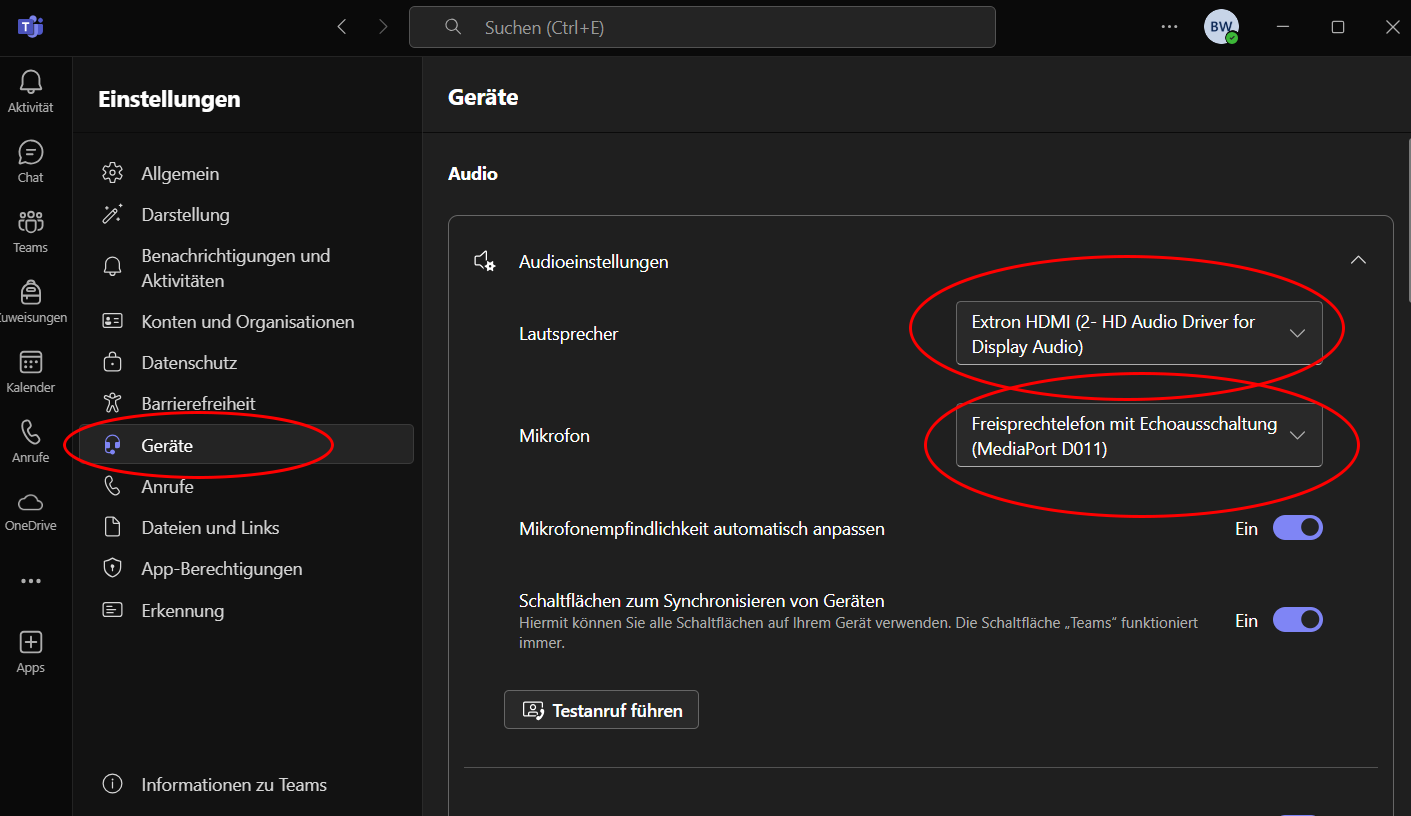The width and height of the screenshot is (1411, 816).
Task: Select Darstellung settings
Action: pos(246,214)
